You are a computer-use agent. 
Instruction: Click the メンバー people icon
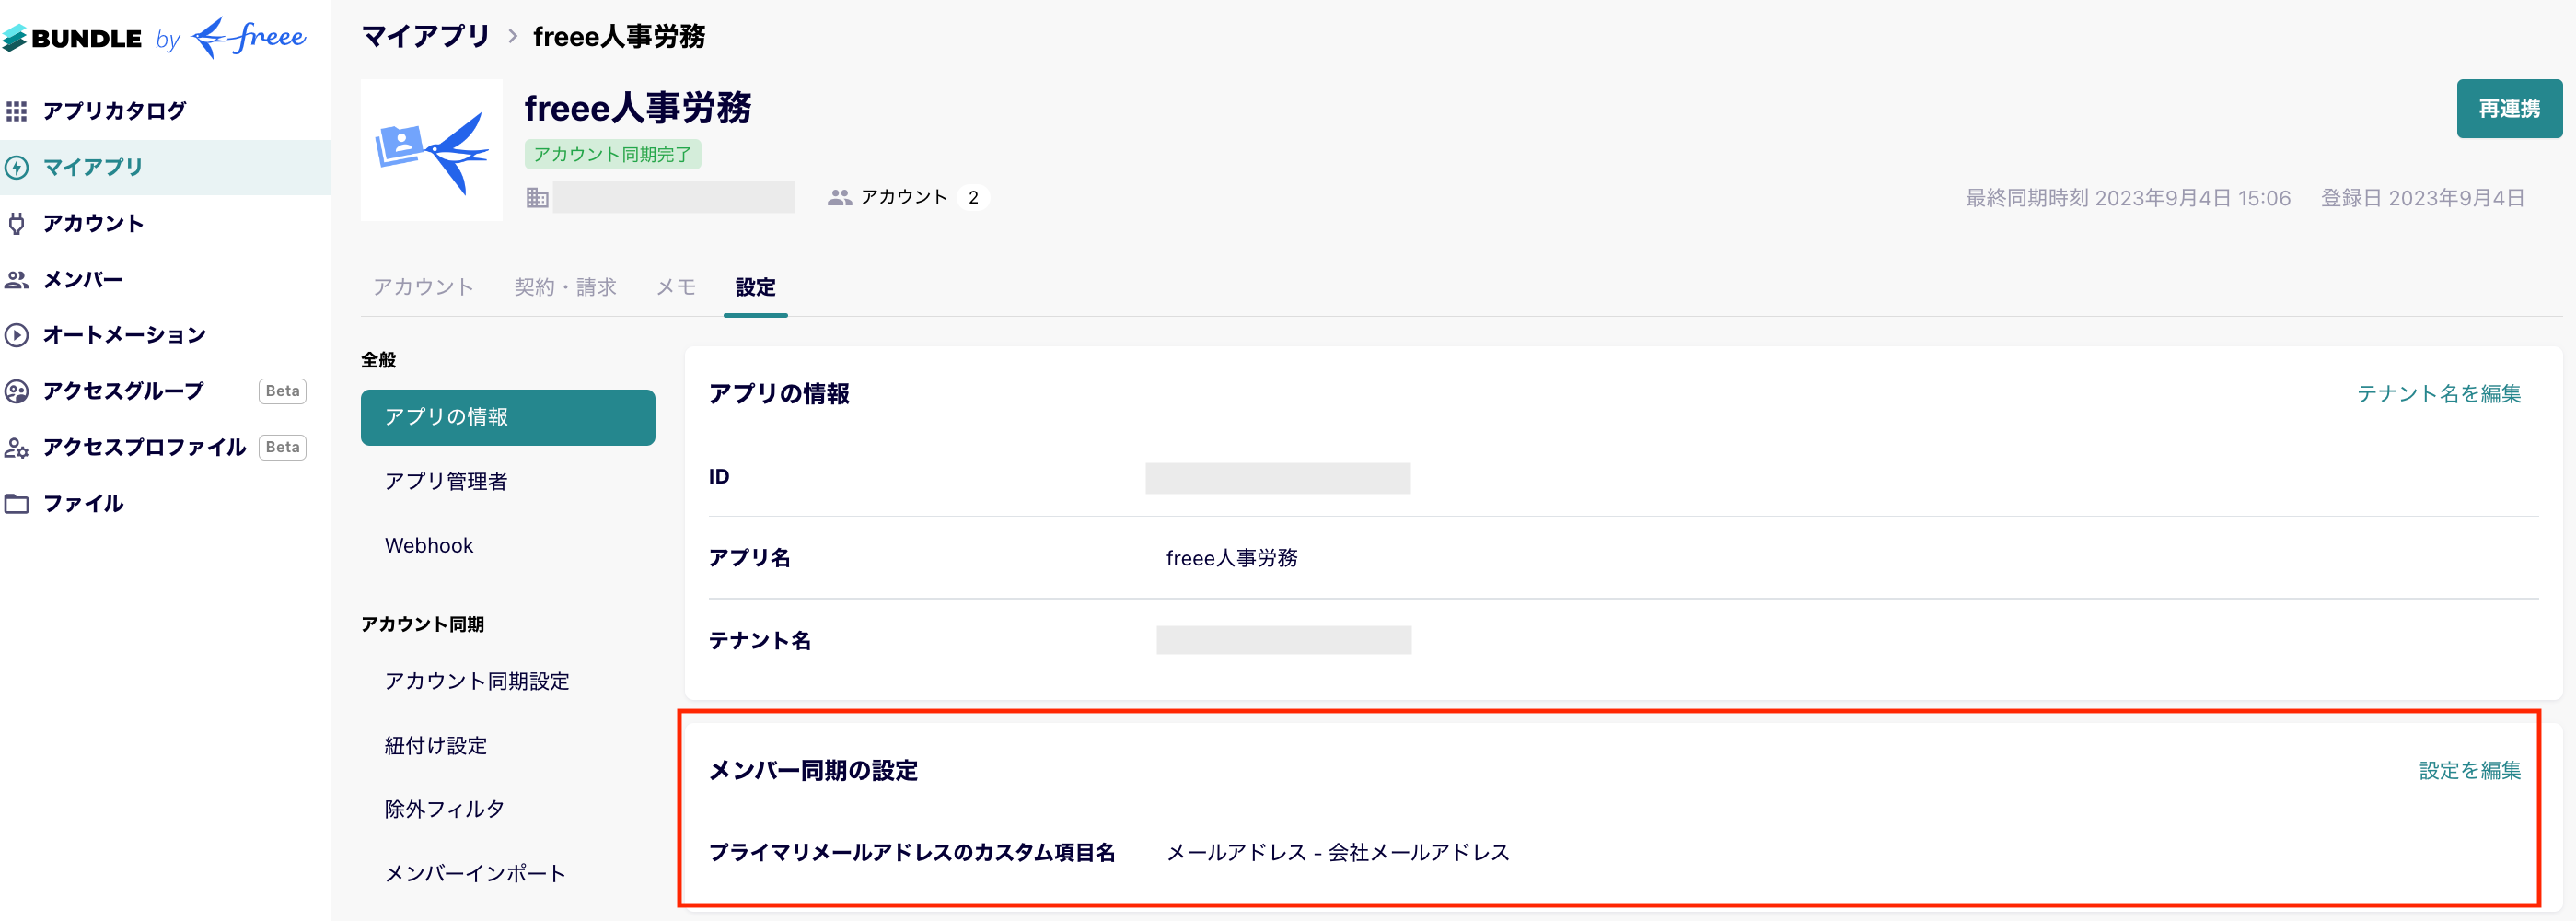17,279
